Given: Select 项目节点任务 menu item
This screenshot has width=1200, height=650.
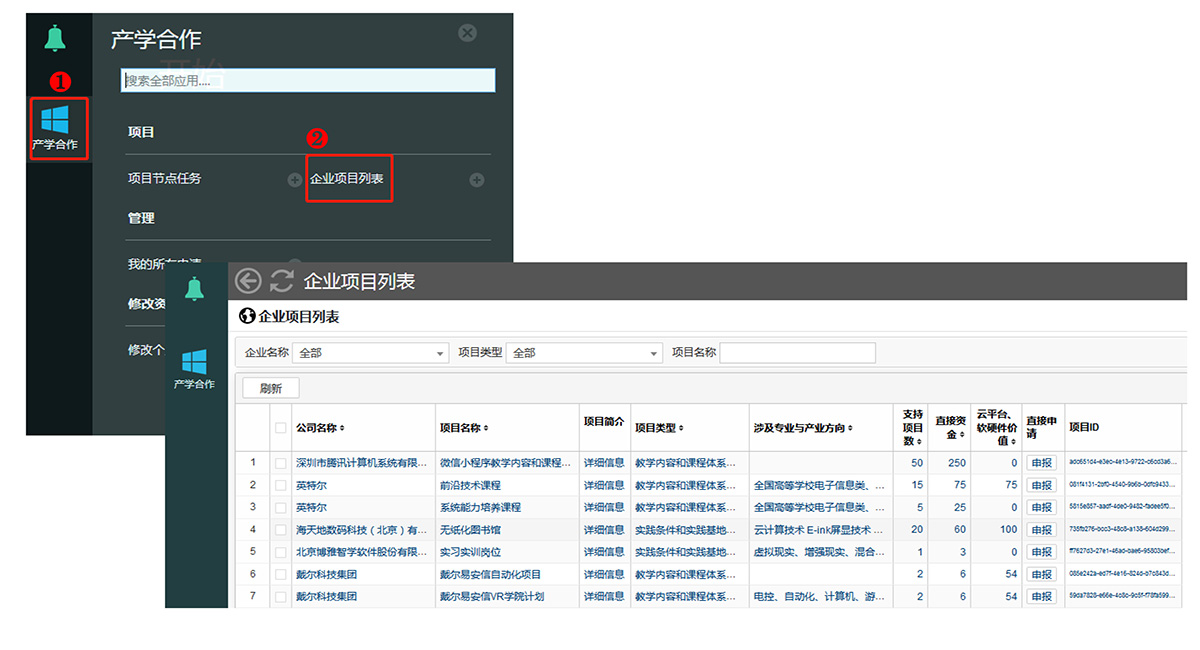Looking at the screenshot, I should point(165,179).
